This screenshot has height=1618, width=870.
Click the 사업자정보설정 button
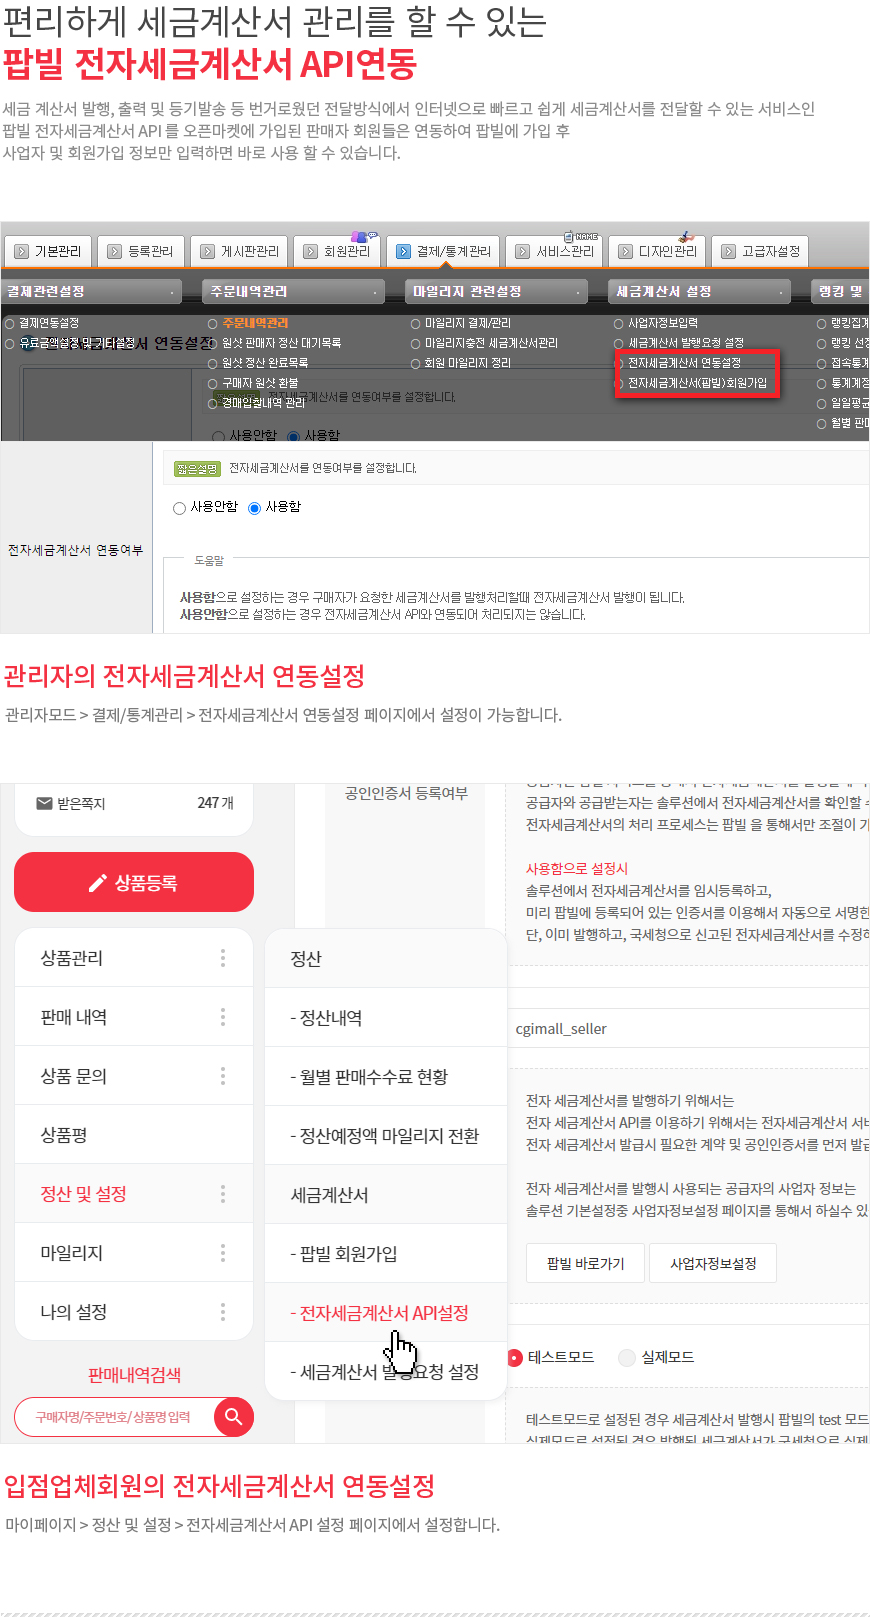pos(713,1263)
